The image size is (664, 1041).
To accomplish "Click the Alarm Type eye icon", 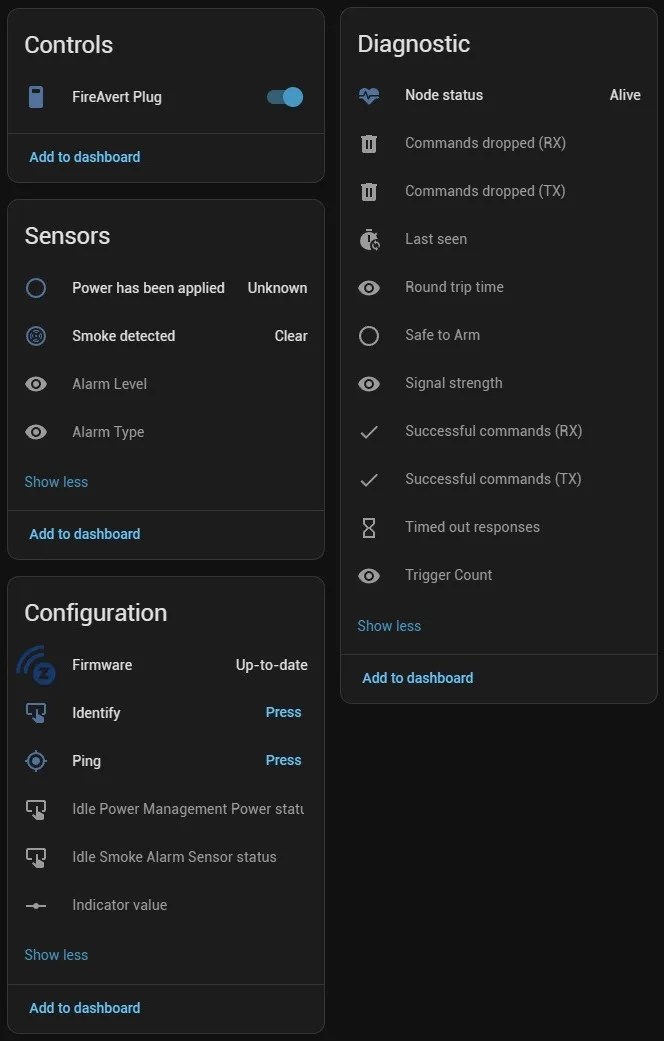I will (36, 432).
